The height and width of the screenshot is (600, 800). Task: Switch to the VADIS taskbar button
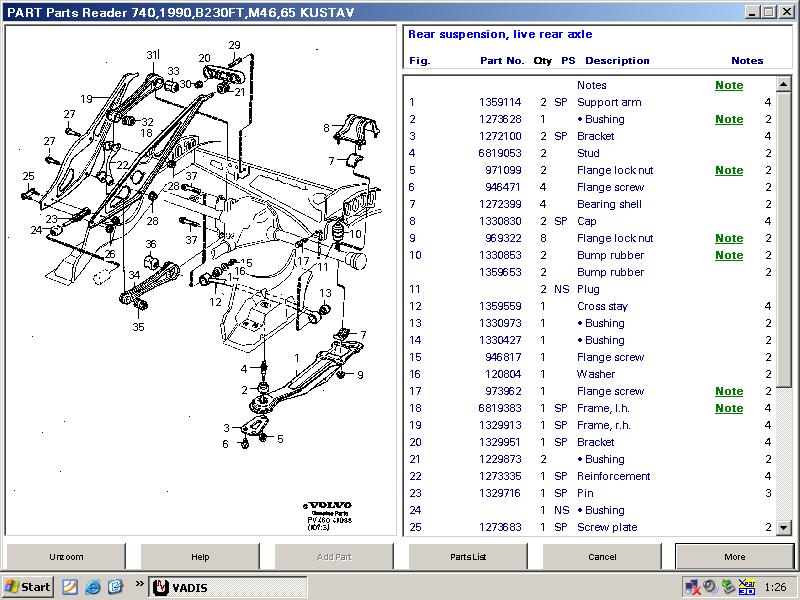pos(228,587)
